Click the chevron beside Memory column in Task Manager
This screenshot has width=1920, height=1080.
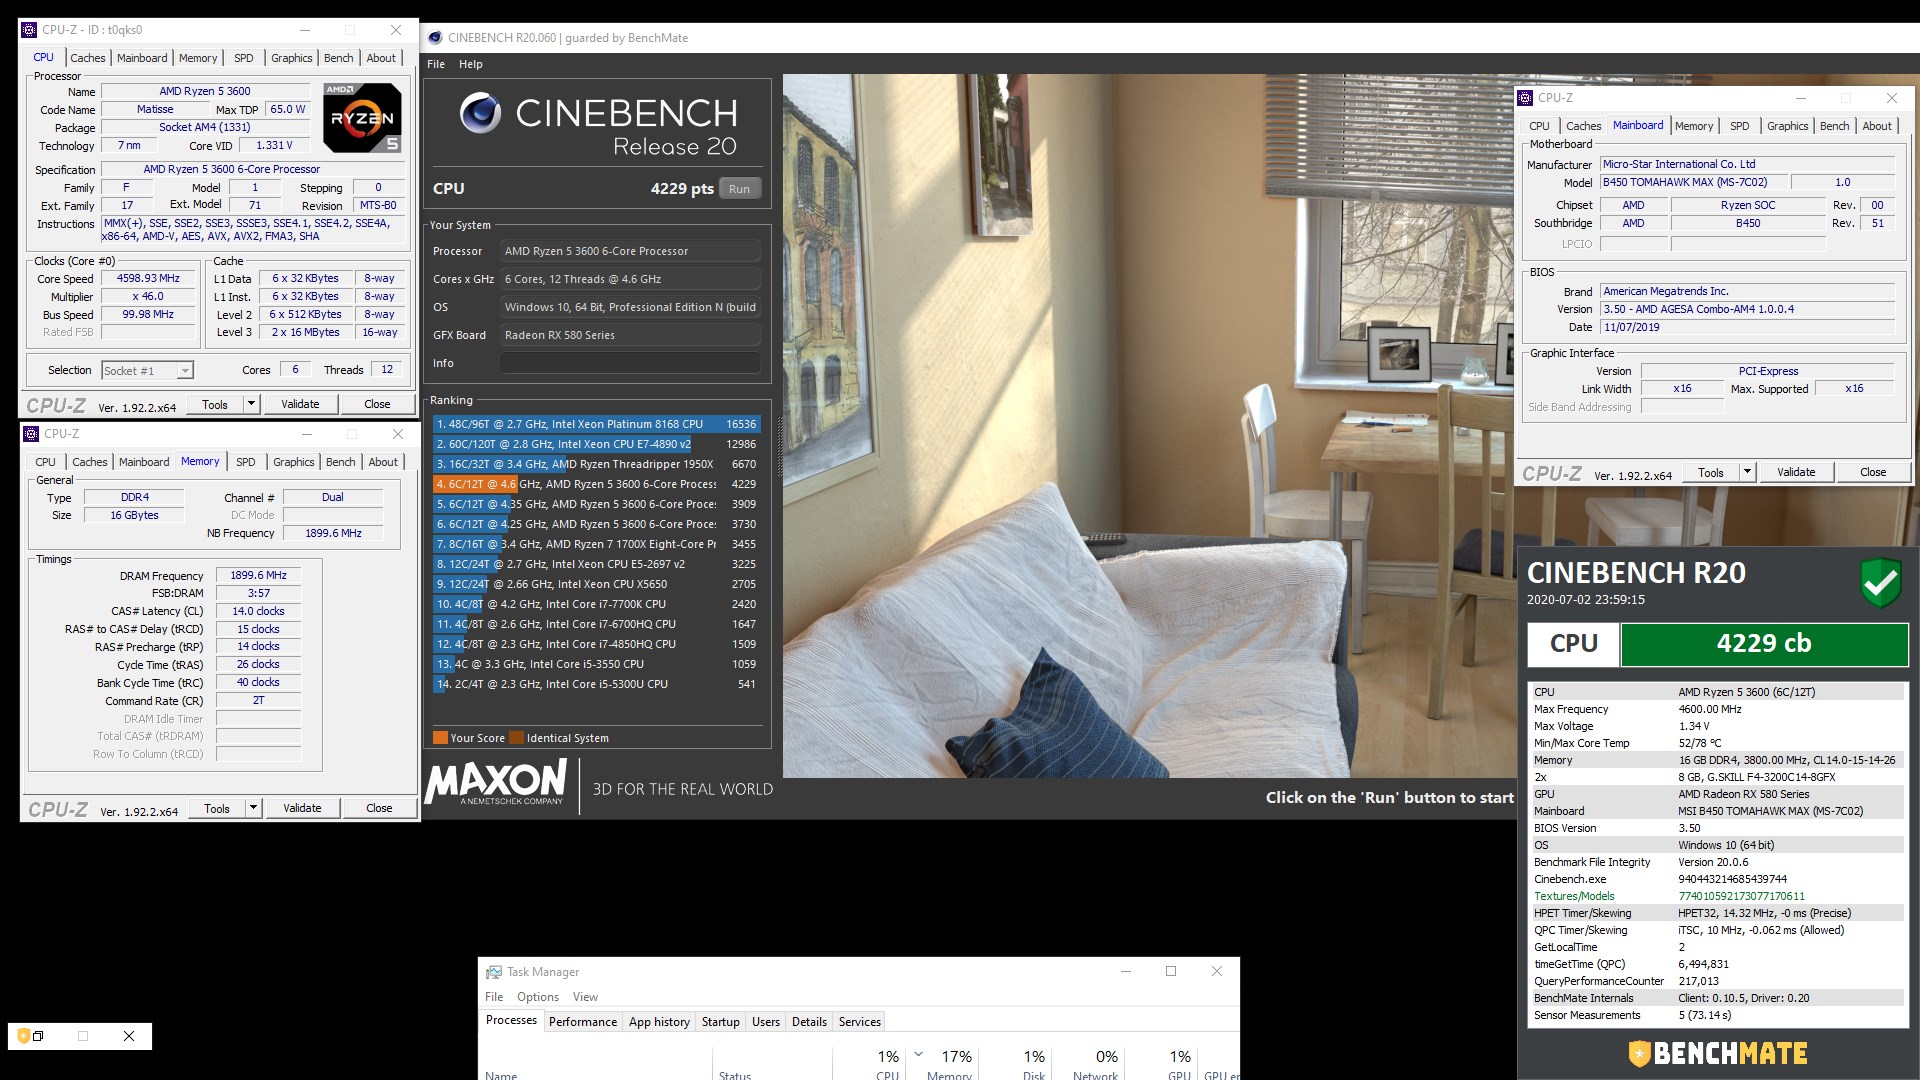pos(918,1055)
